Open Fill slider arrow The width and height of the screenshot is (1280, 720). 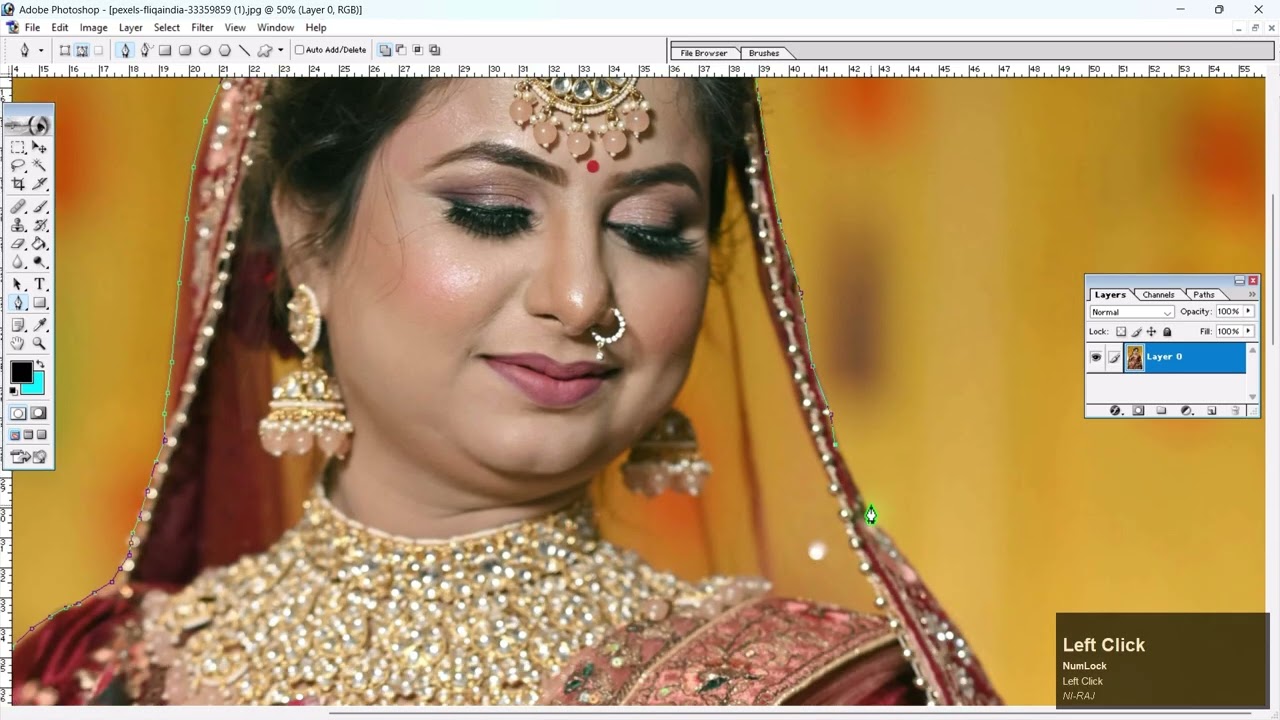click(1248, 332)
